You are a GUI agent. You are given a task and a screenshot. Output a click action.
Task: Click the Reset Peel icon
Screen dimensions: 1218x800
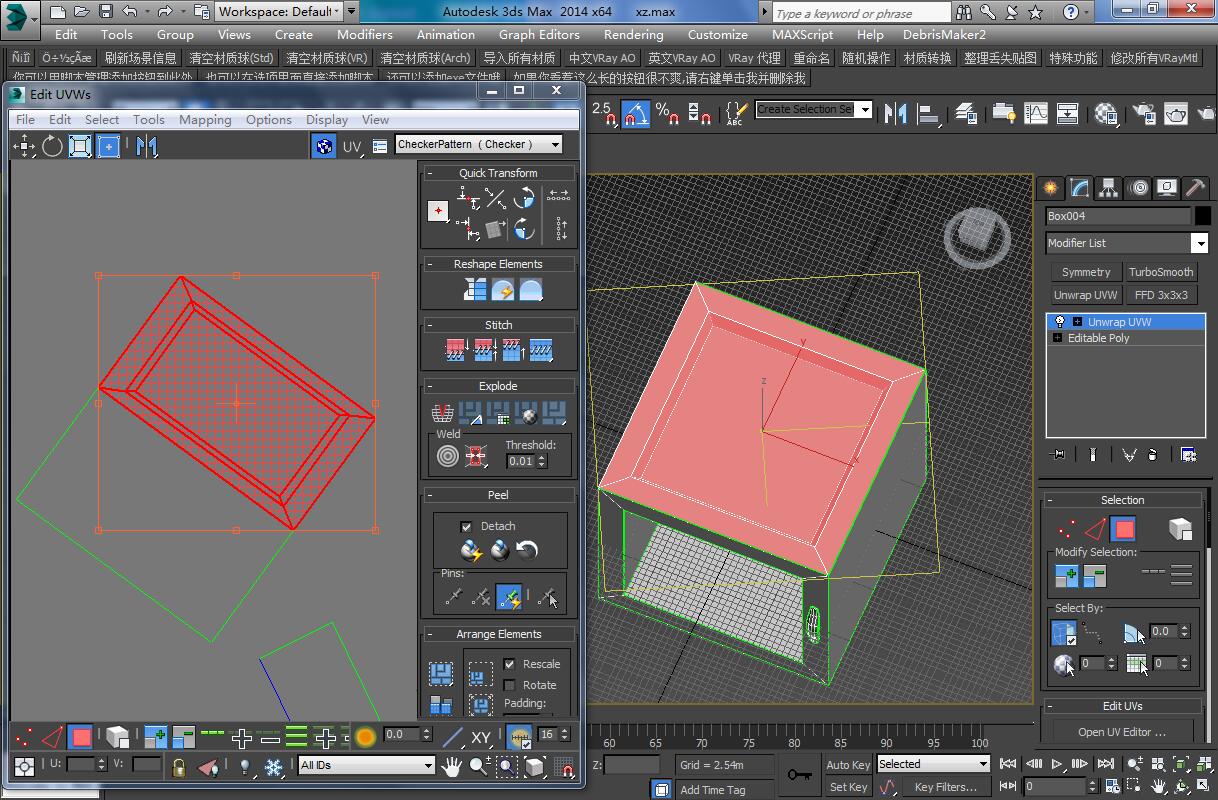coord(527,550)
